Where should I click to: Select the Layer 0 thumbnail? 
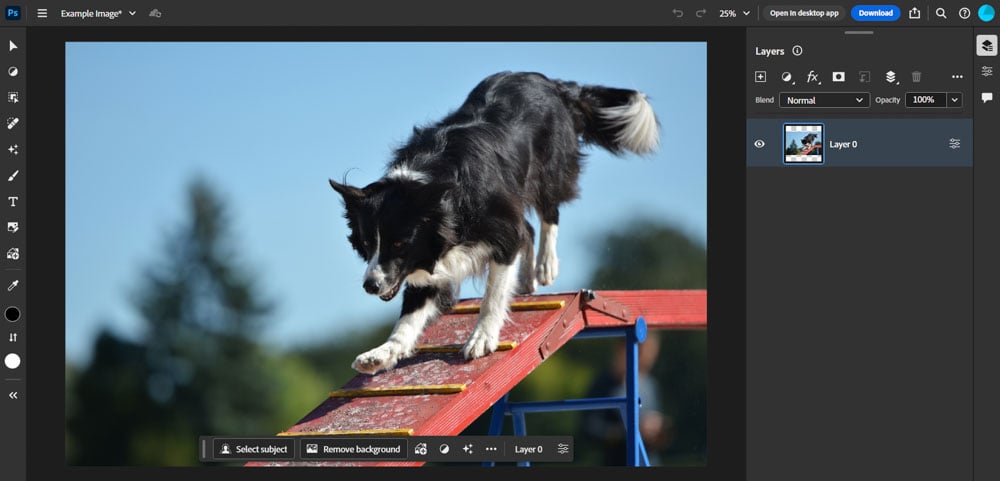[804, 144]
